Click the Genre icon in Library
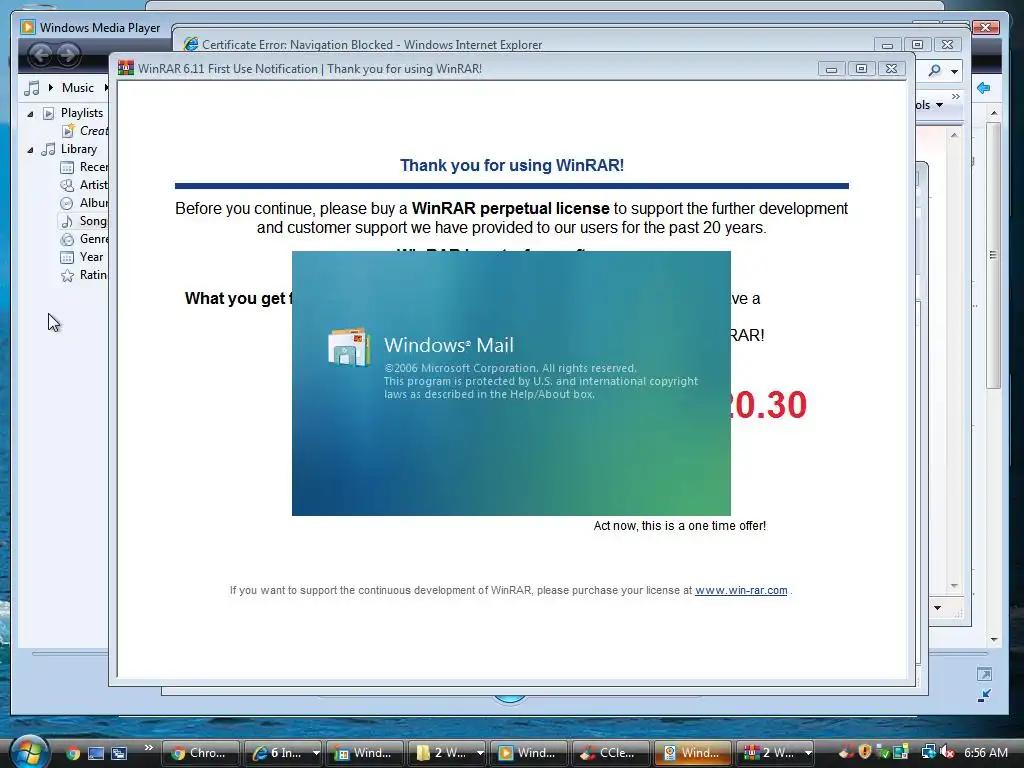Image resolution: width=1024 pixels, height=768 pixels. click(67, 240)
